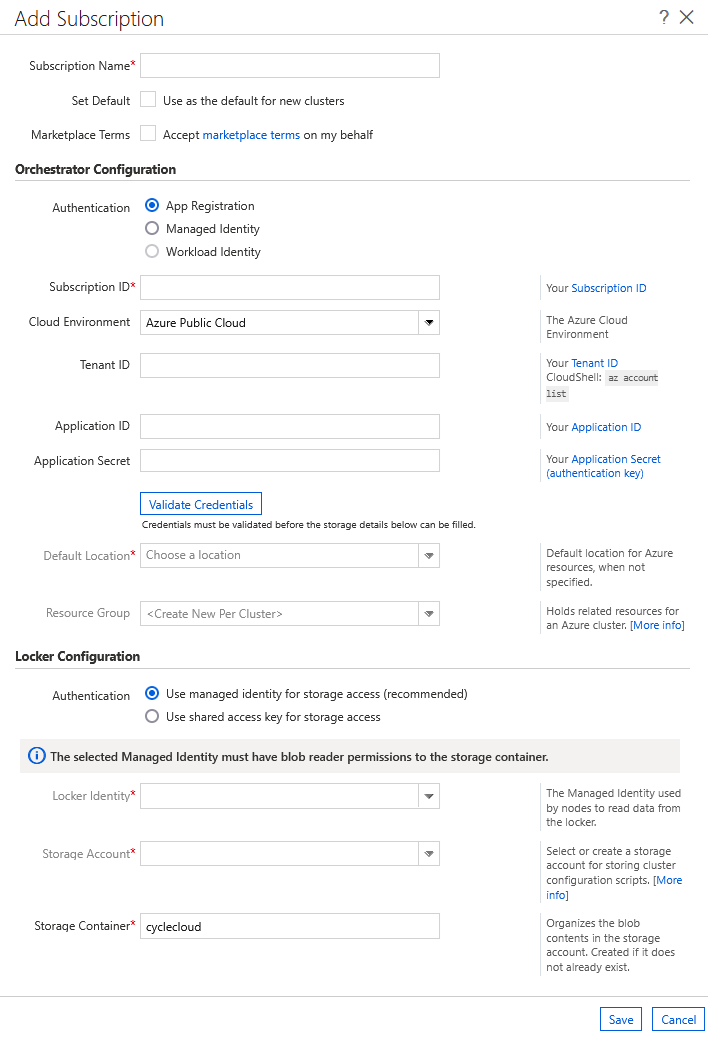Select the Workload Identity authentication option
The image size is (708, 1039).
(151, 251)
